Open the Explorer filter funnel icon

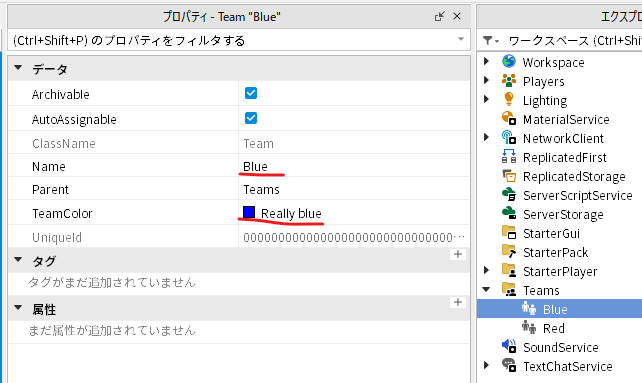pos(490,40)
